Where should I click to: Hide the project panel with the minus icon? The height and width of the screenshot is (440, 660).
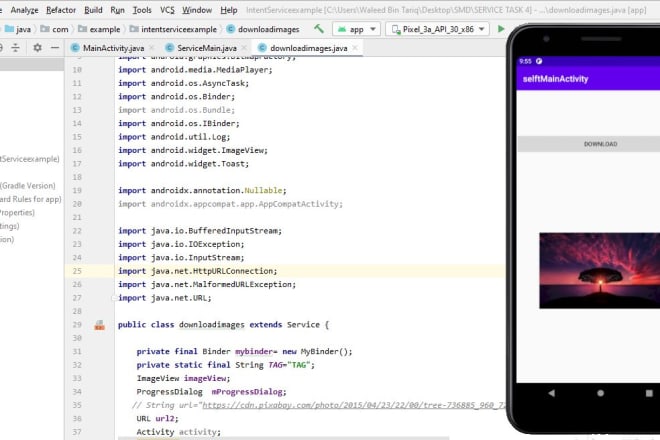pos(55,48)
